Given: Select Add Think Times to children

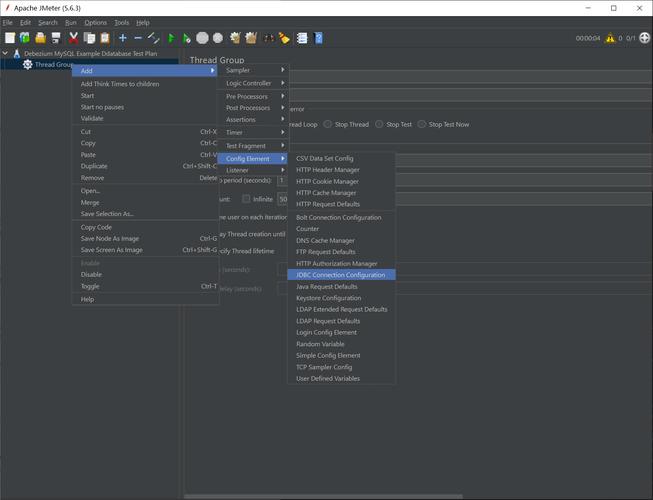Looking at the screenshot, I should tap(145, 84).
